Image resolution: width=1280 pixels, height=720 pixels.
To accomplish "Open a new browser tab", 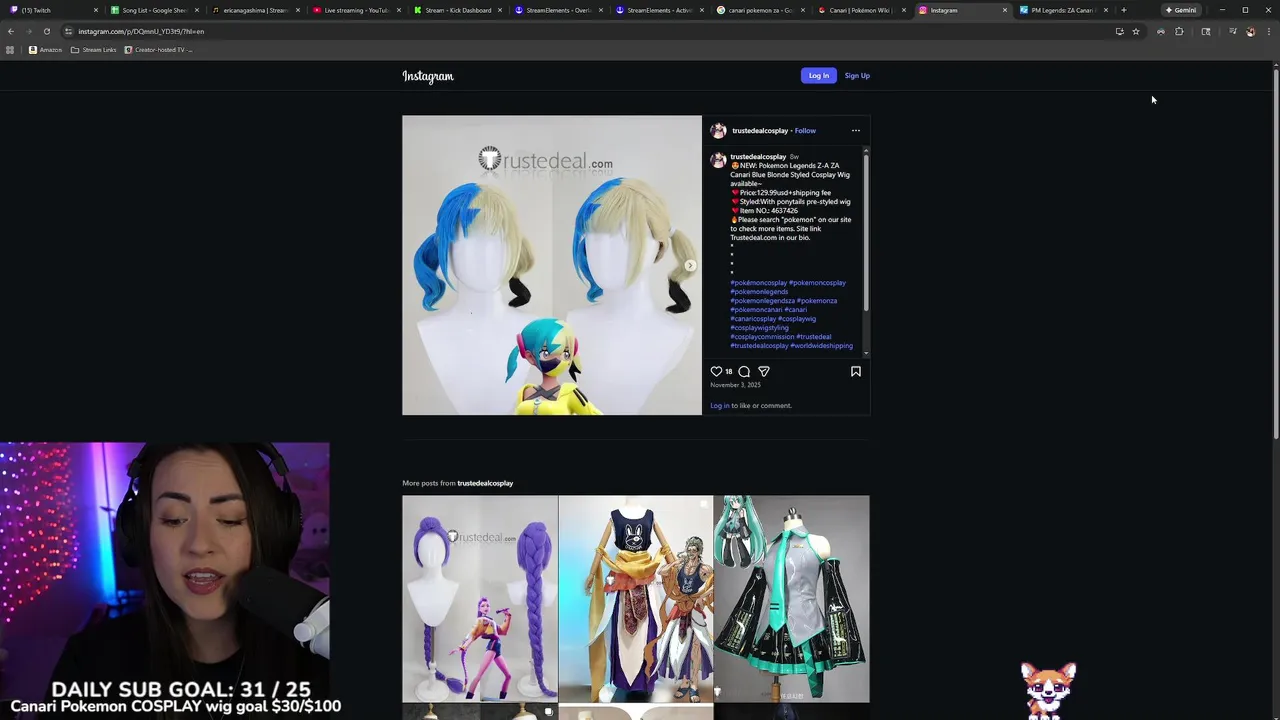I will coord(1124,10).
